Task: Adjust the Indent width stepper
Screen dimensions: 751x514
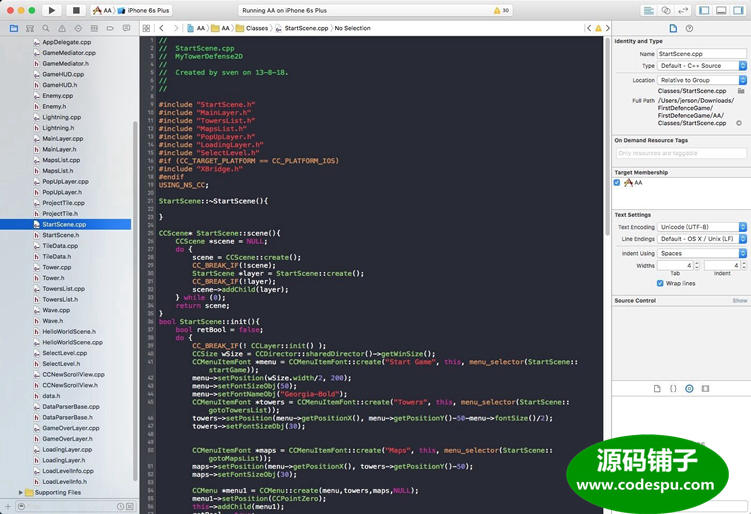Action: [743, 265]
